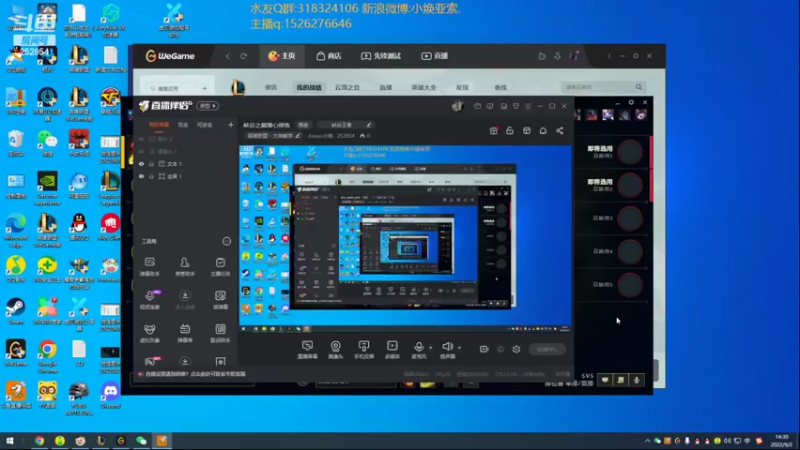Screen dimensions: 800x450
Task: Toggle lock on 文本 1 source
Action: [152, 164]
